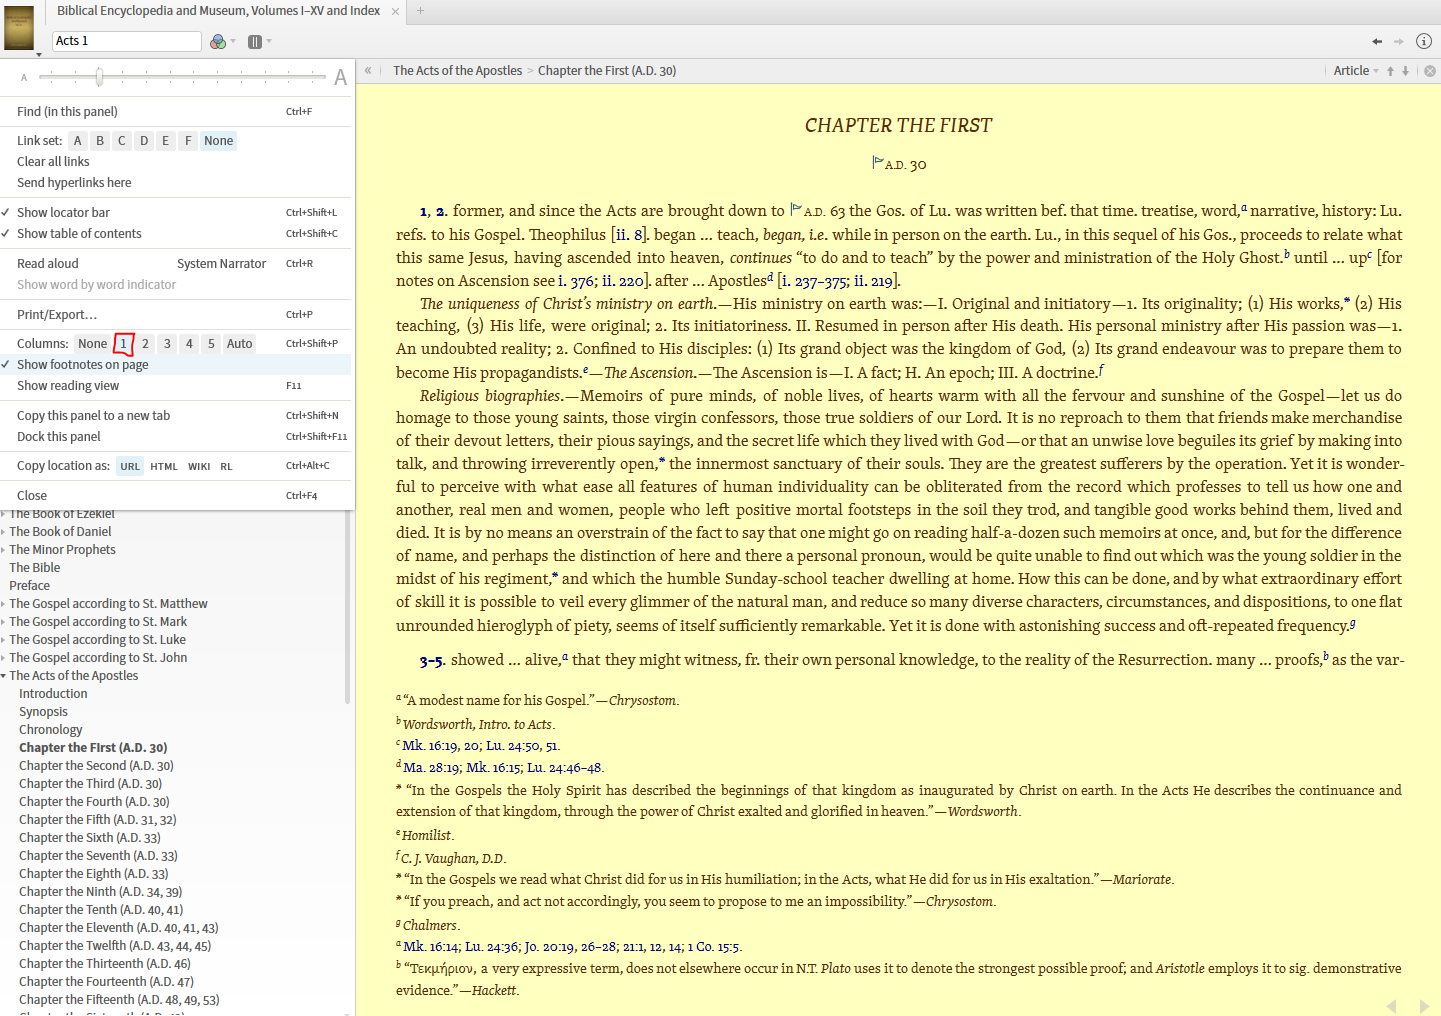The width and height of the screenshot is (1441, 1016).
Task: Set link set to None
Action: (218, 141)
